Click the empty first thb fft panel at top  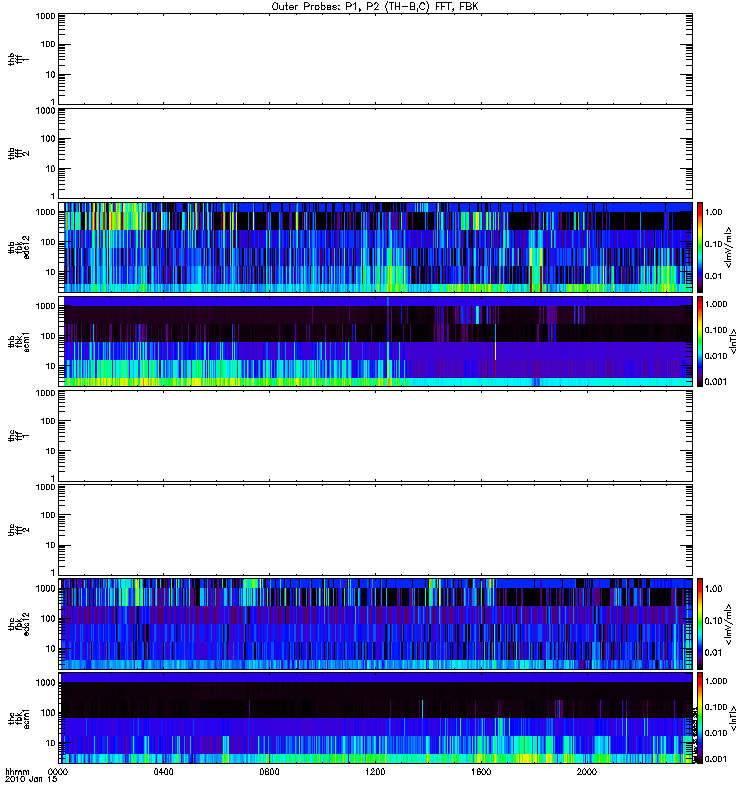click(x=375, y=59)
